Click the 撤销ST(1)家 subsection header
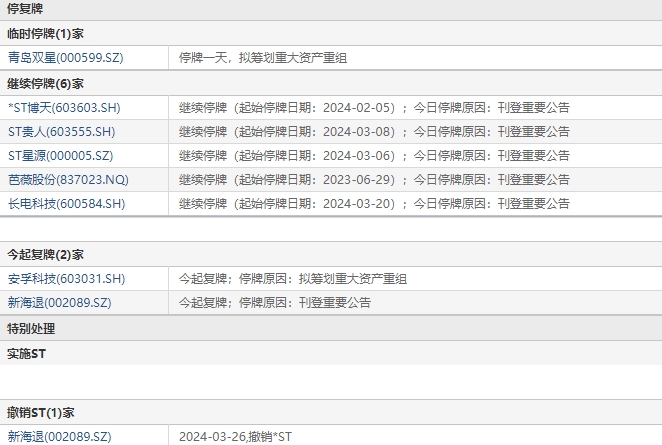The height and width of the screenshot is (445, 662). point(41,412)
